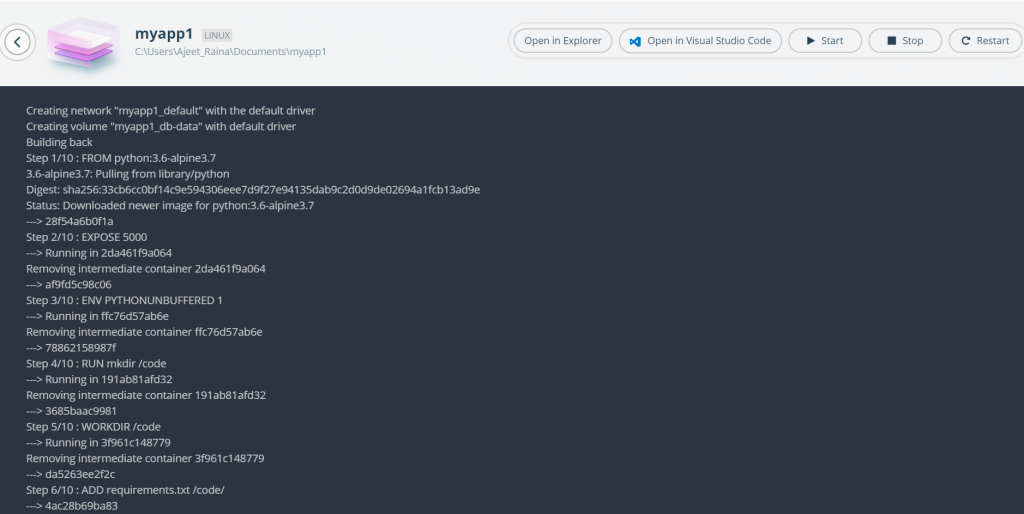Click the play triangle icon for Start
Screen dimensions: 1024x514
tap(810, 40)
